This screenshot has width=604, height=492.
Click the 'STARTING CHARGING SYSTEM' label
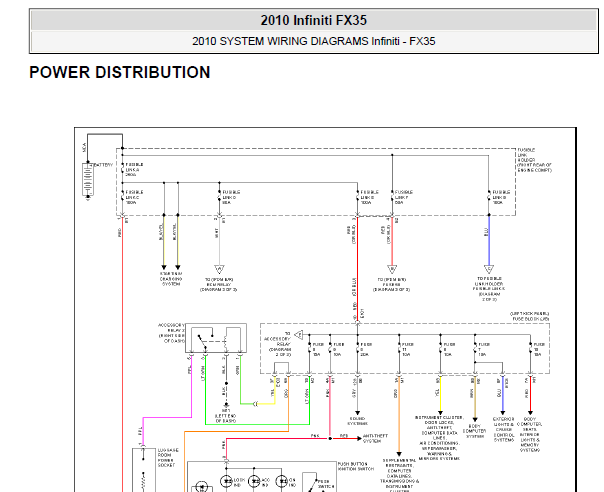[x=171, y=279]
